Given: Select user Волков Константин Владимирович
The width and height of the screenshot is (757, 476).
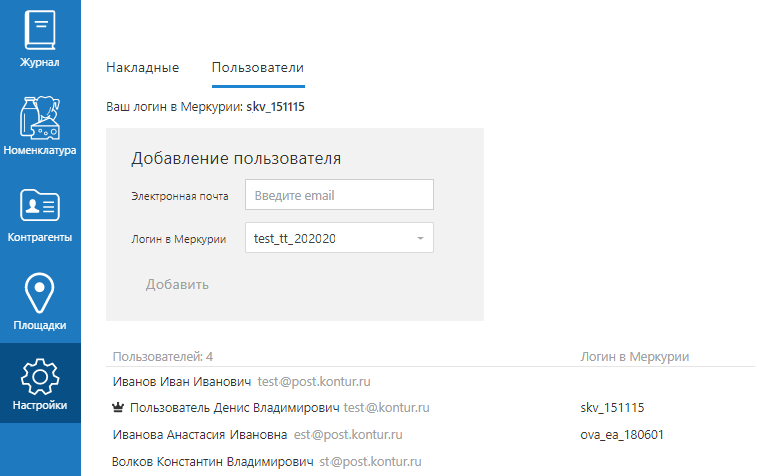Looking at the screenshot, I should 212,462.
